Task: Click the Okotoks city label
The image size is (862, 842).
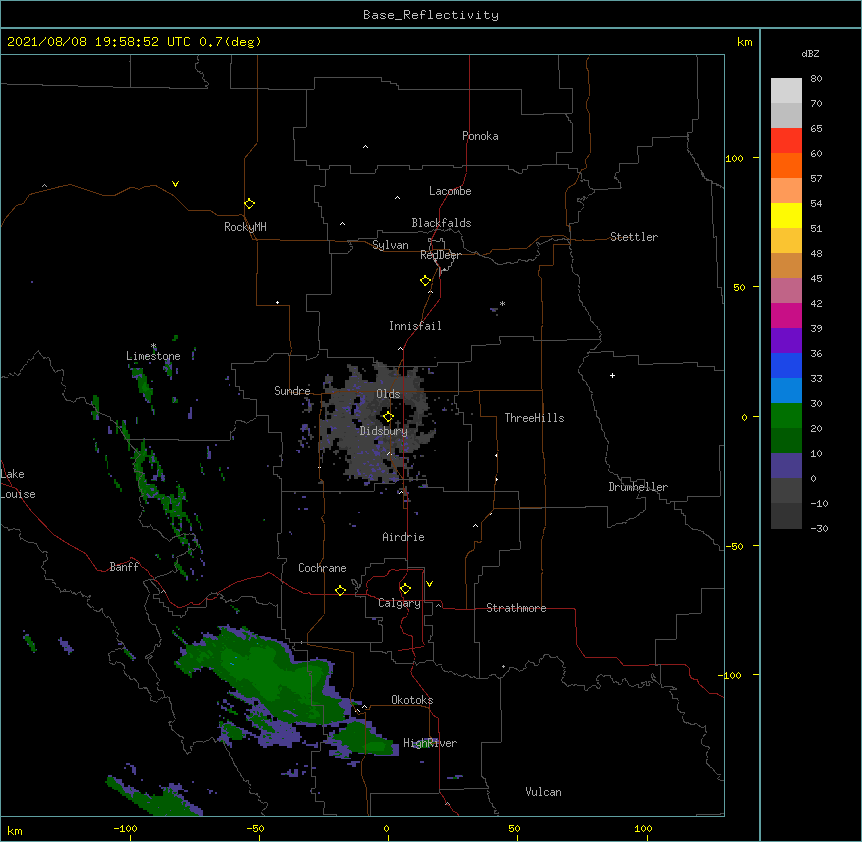Action: pos(412,700)
